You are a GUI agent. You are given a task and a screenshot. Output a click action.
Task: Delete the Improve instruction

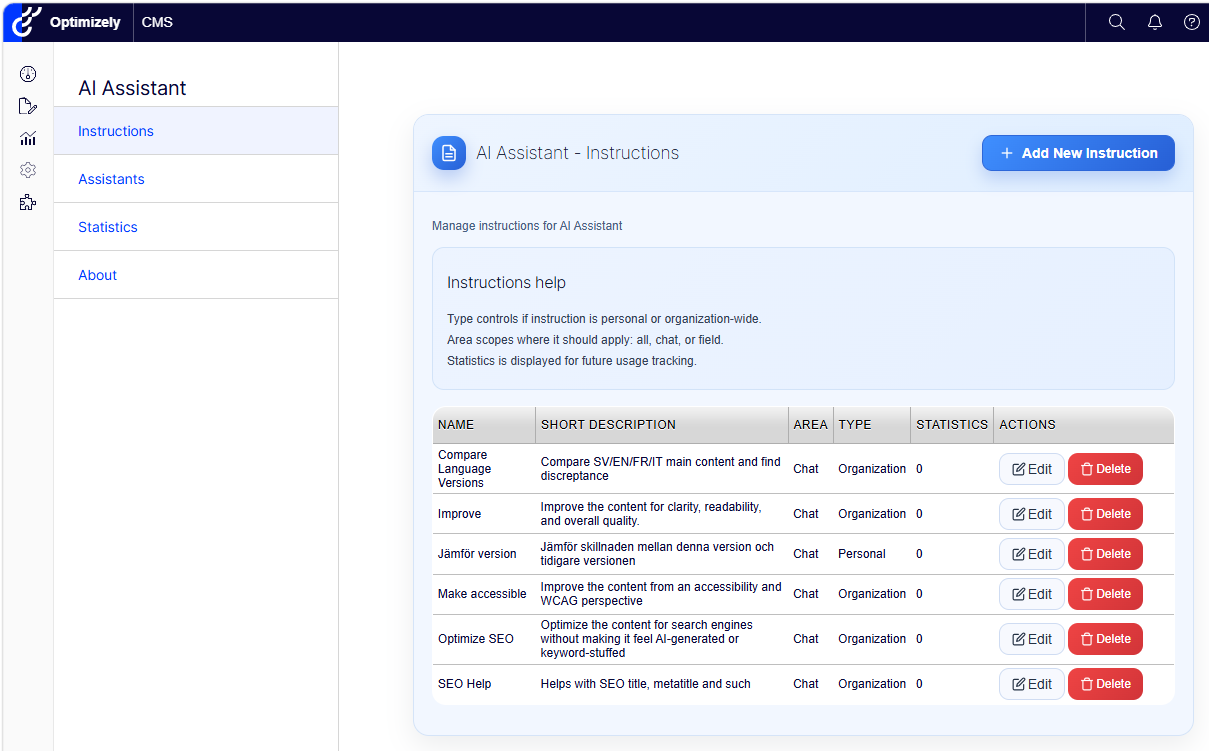point(1105,514)
